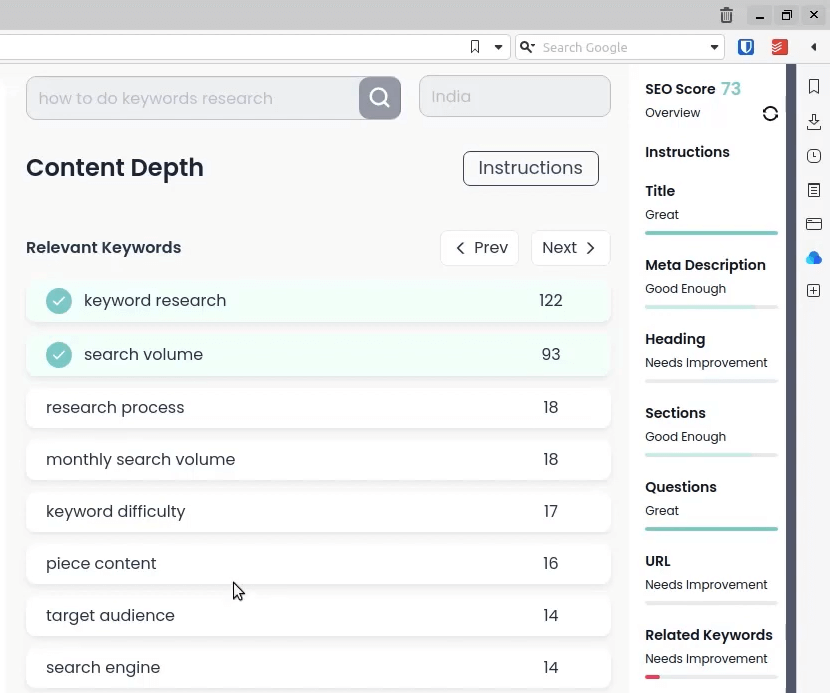Image resolution: width=830 pixels, height=693 pixels.
Task: Collapse the side panel using the arrow toggle
Action: (814, 47)
